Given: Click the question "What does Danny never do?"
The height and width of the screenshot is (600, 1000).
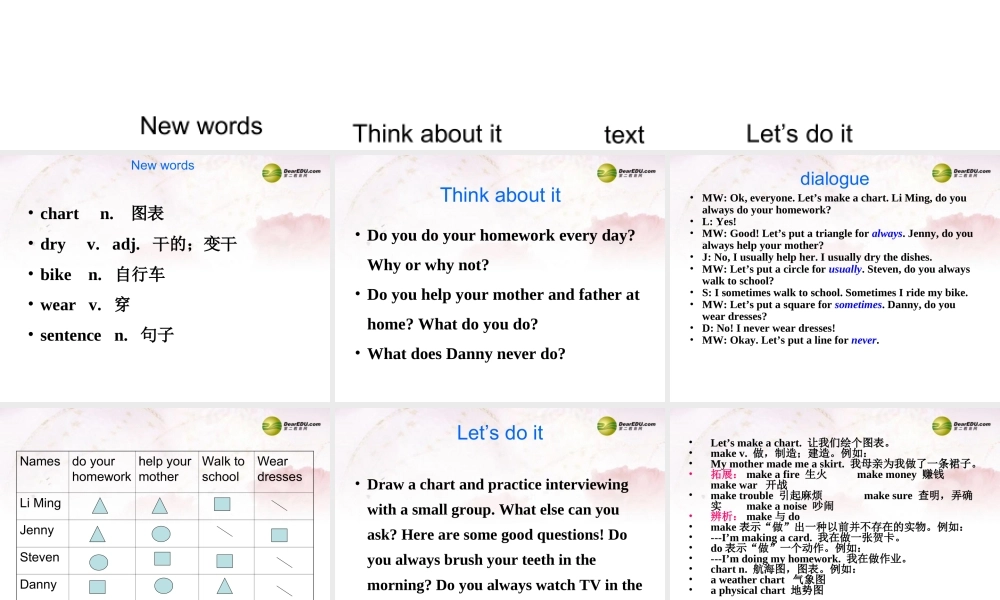Looking at the screenshot, I should click(466, 354).
